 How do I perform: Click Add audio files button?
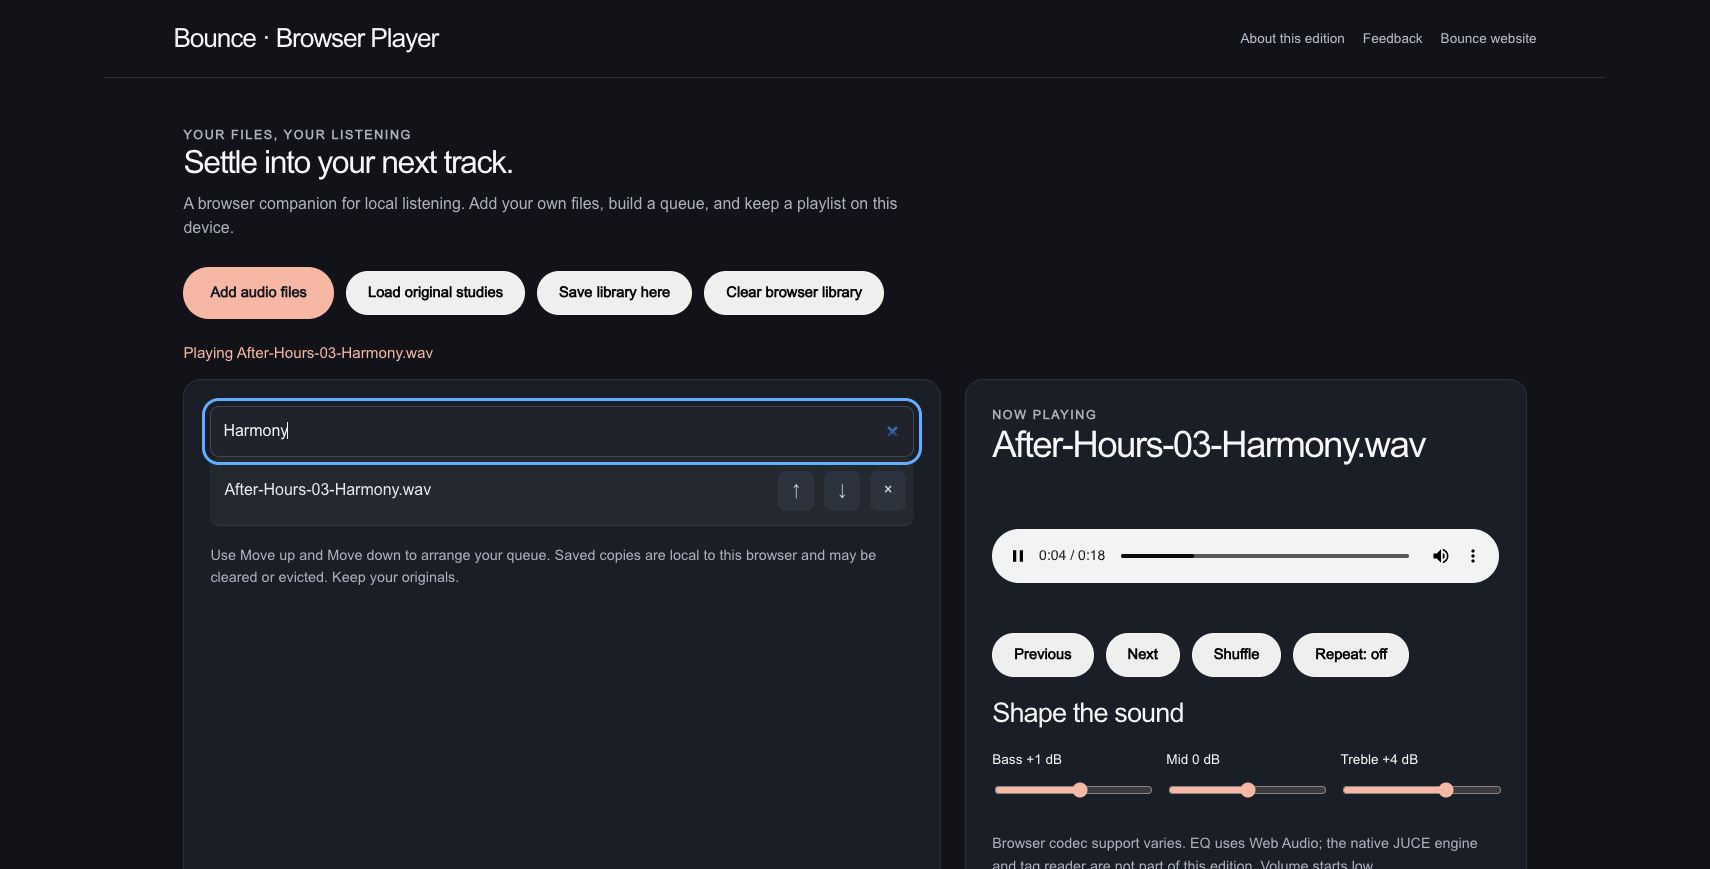(258, 293)
